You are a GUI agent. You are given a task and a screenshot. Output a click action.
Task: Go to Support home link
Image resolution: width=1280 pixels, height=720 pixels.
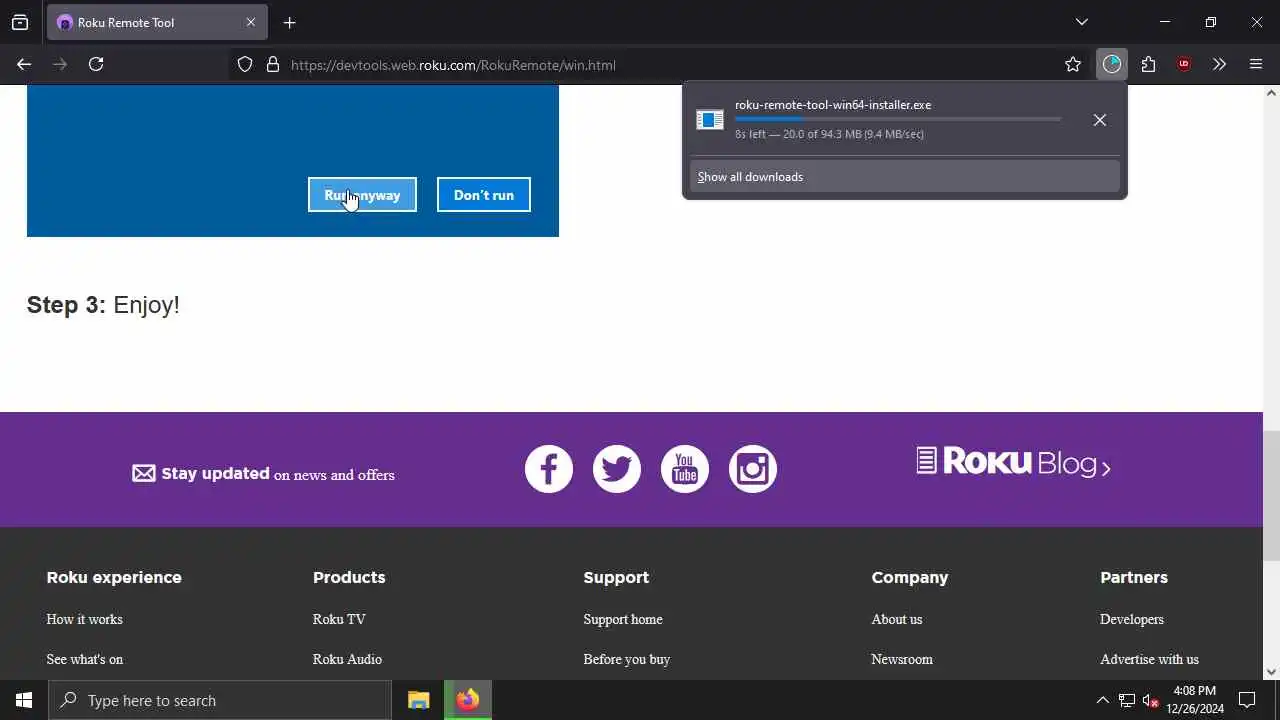coord(623,619)
